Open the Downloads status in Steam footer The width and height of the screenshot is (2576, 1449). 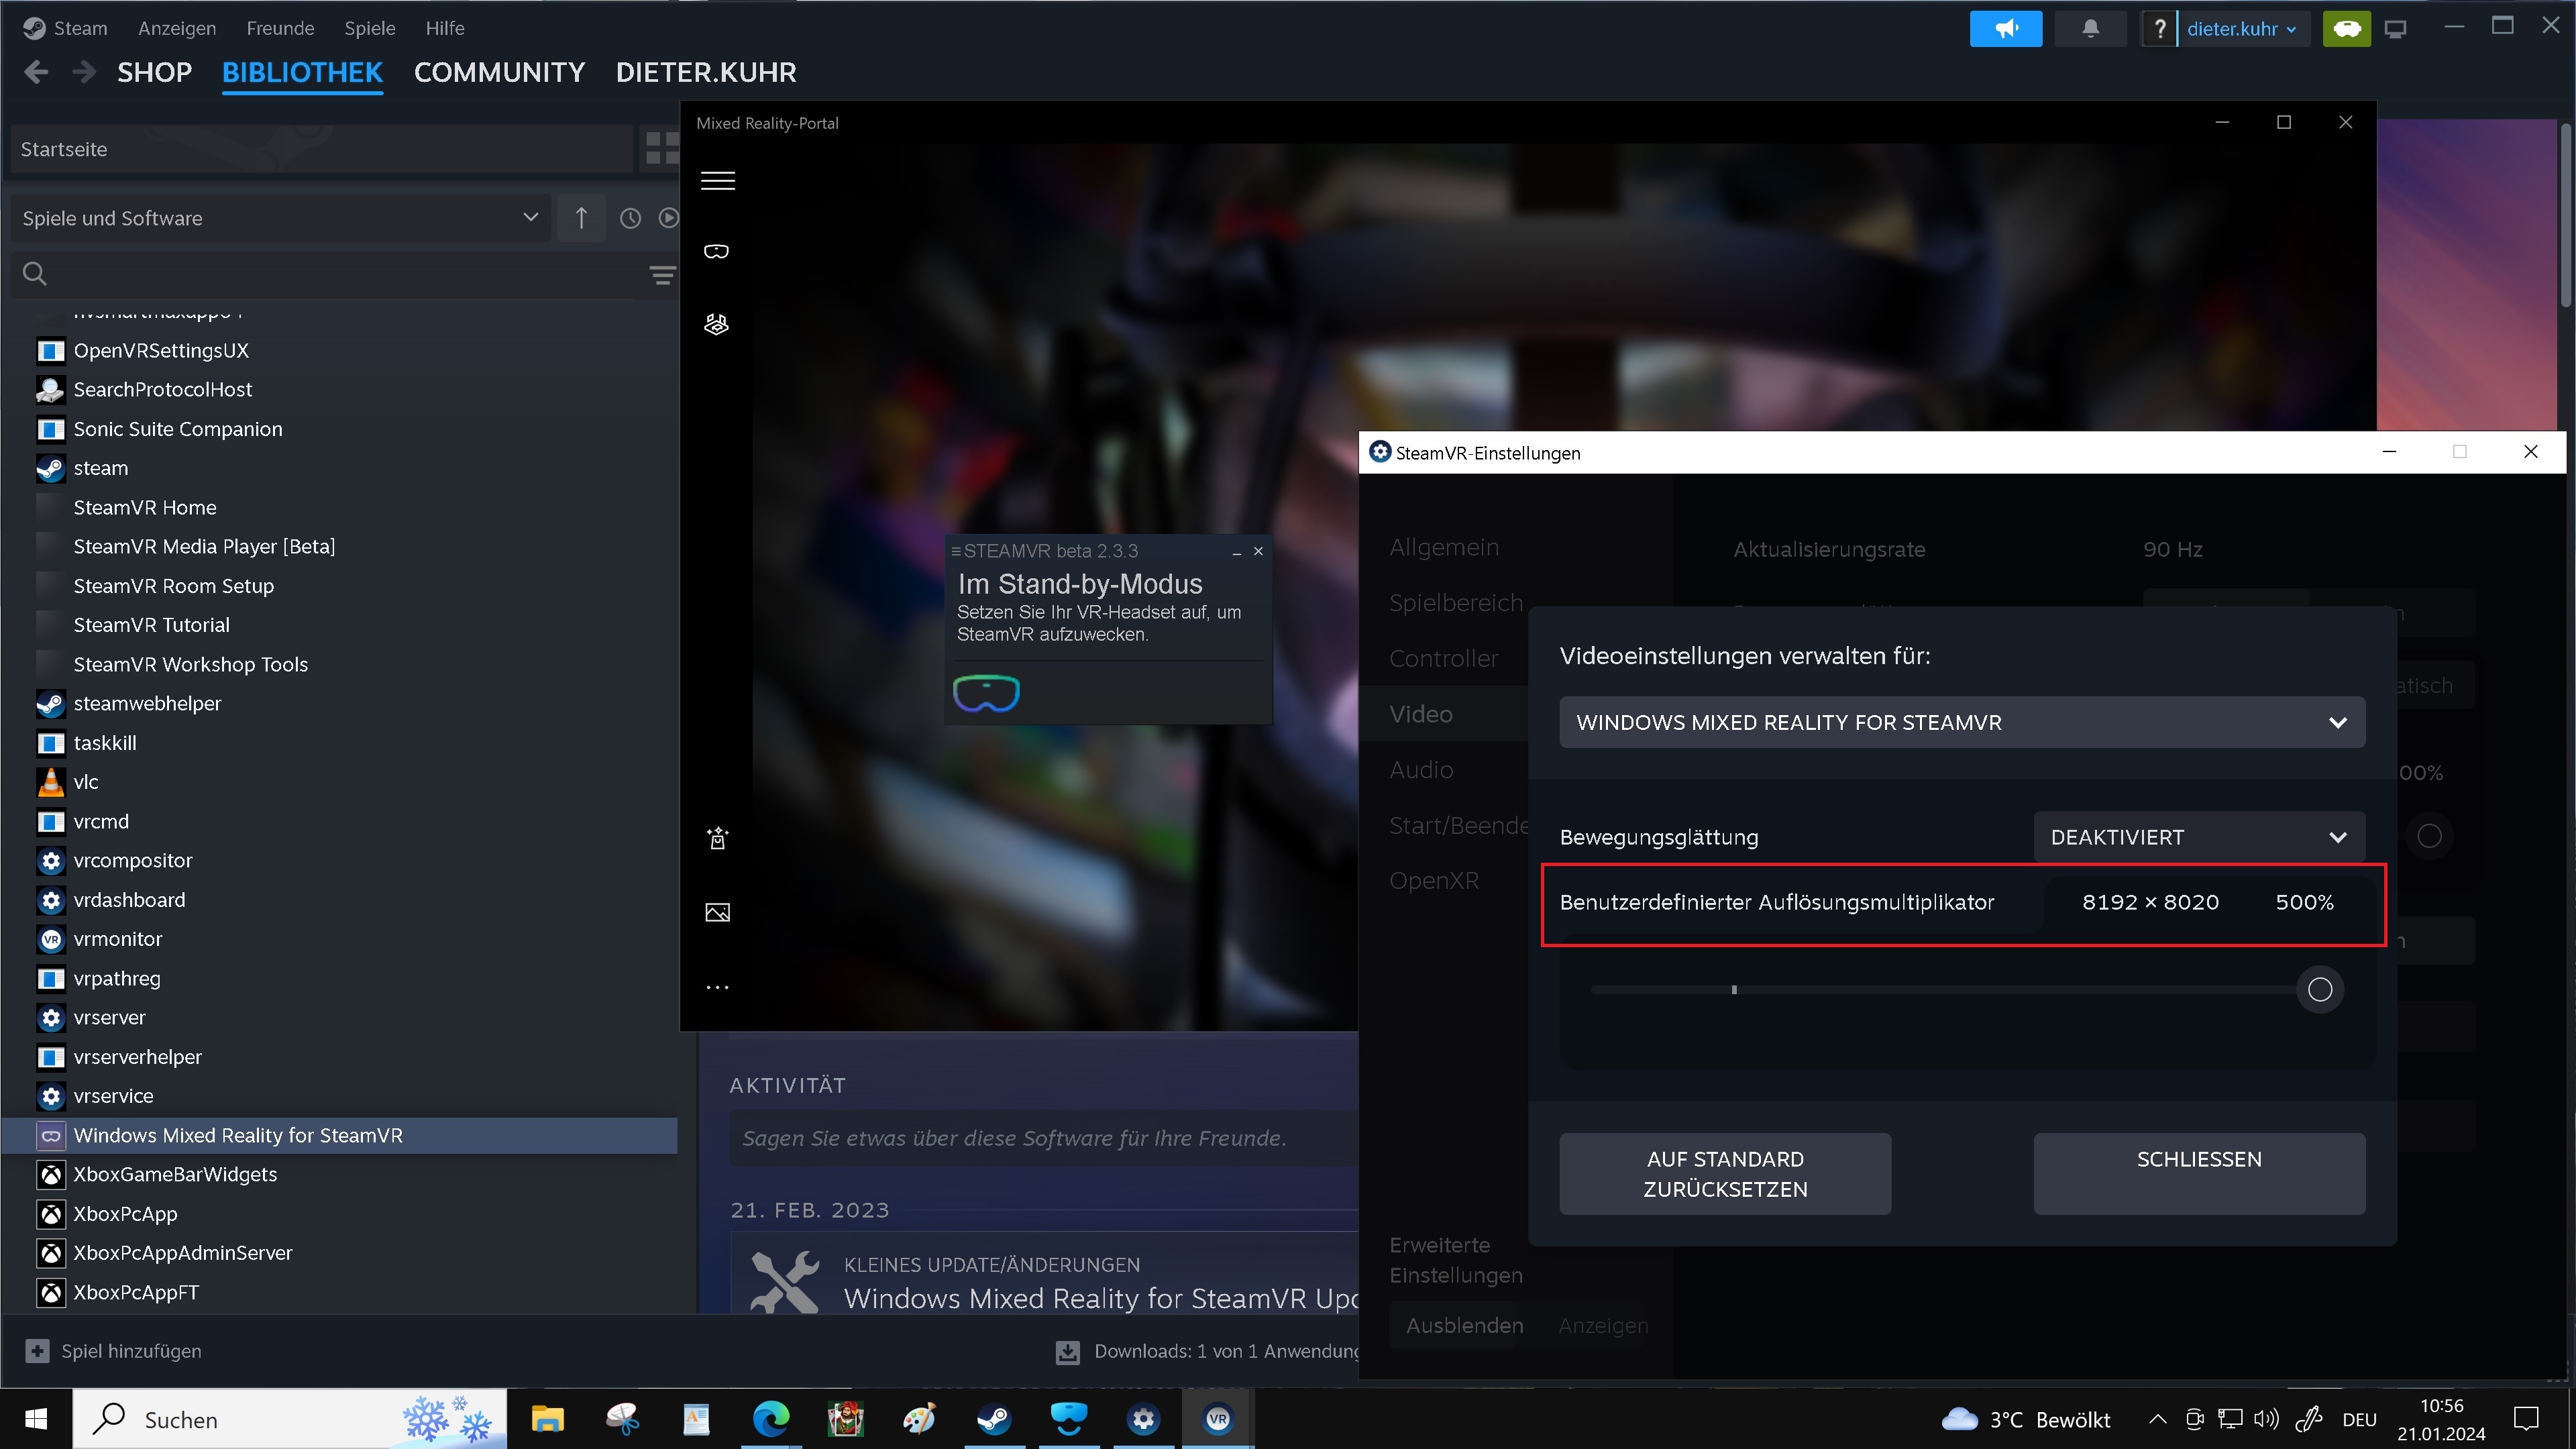(1208, 1351)
